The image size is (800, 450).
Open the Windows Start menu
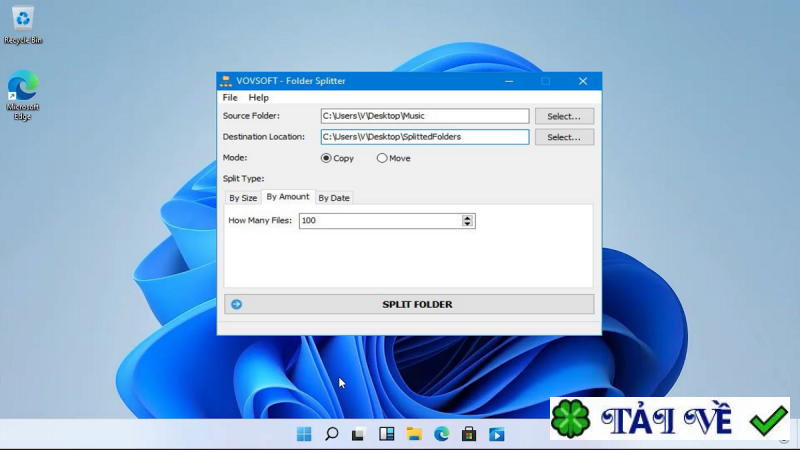click(304, 434)
